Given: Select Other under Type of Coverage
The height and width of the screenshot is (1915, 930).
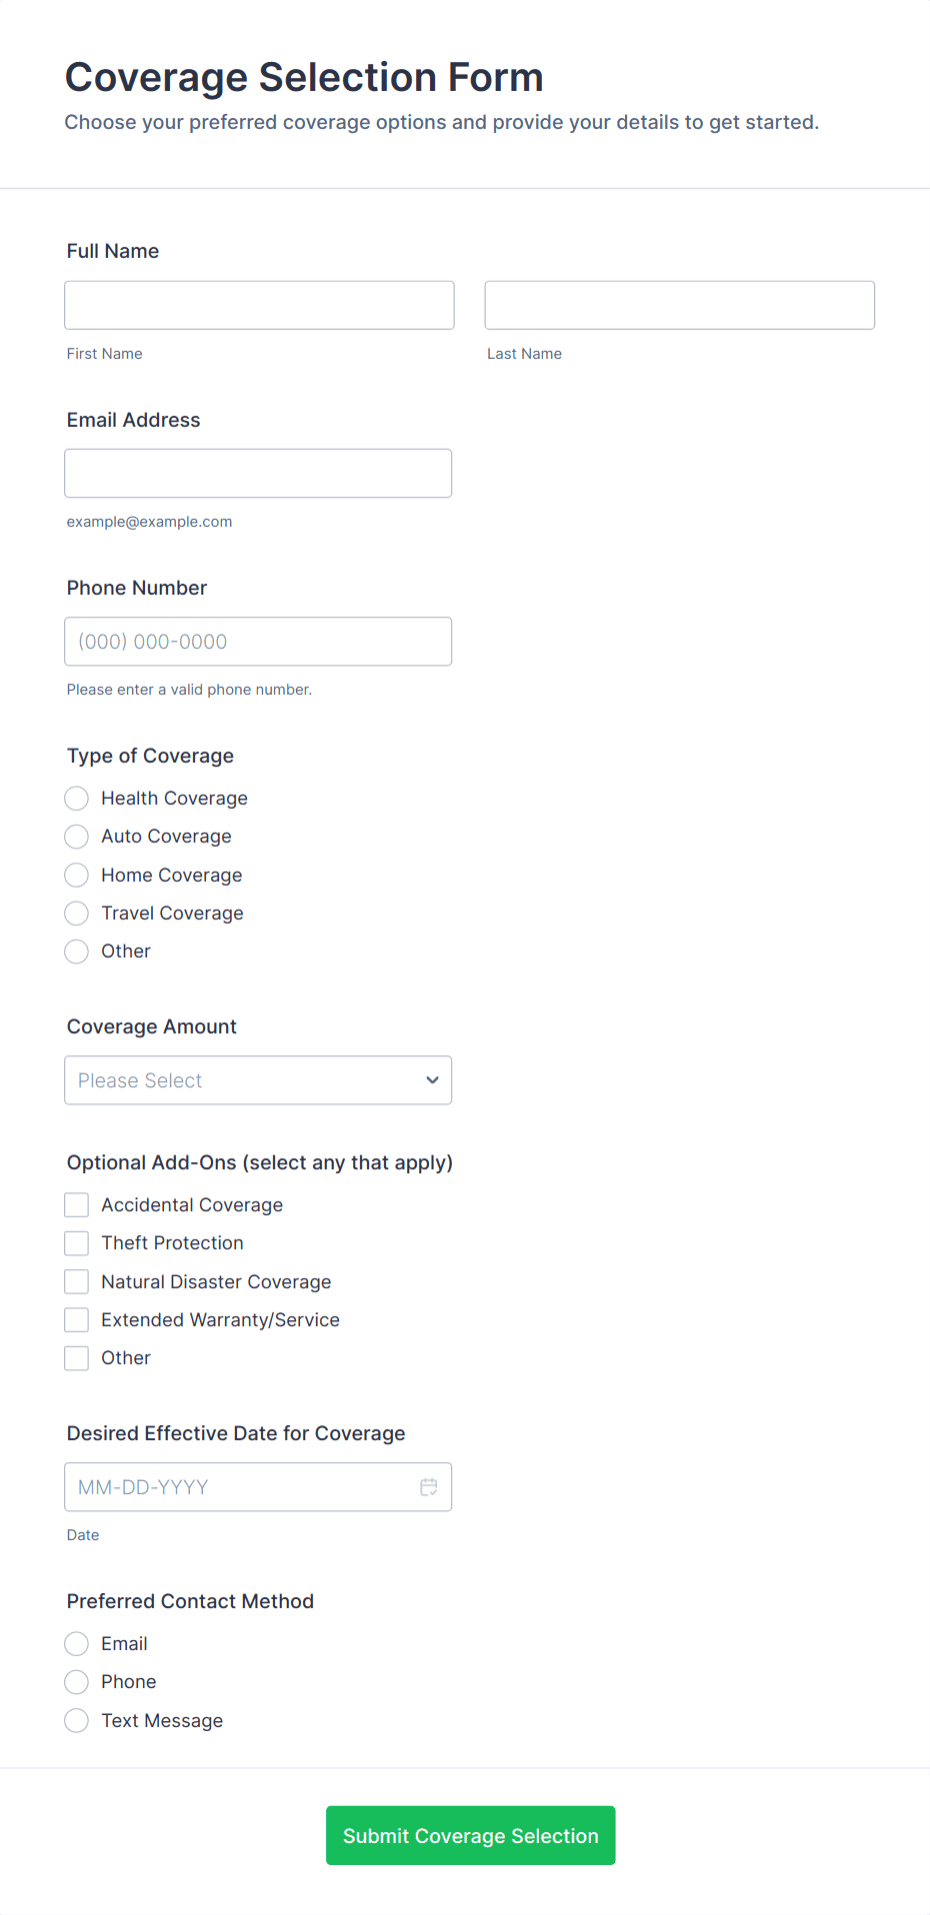Looking at the screenshot, I should click(x=76, y=951).
